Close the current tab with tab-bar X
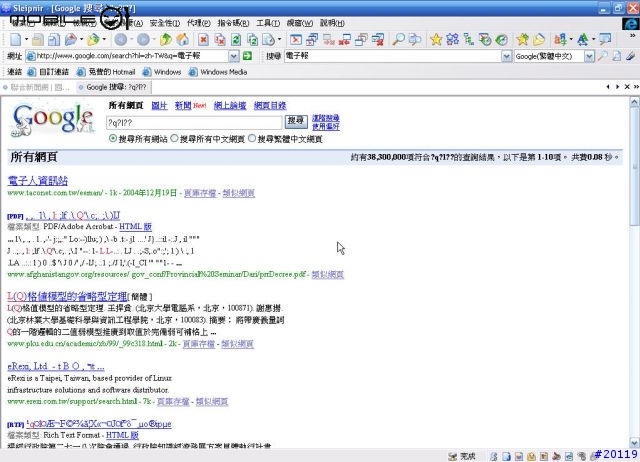This screenshot has height=462, width=640. click(627, 87)
